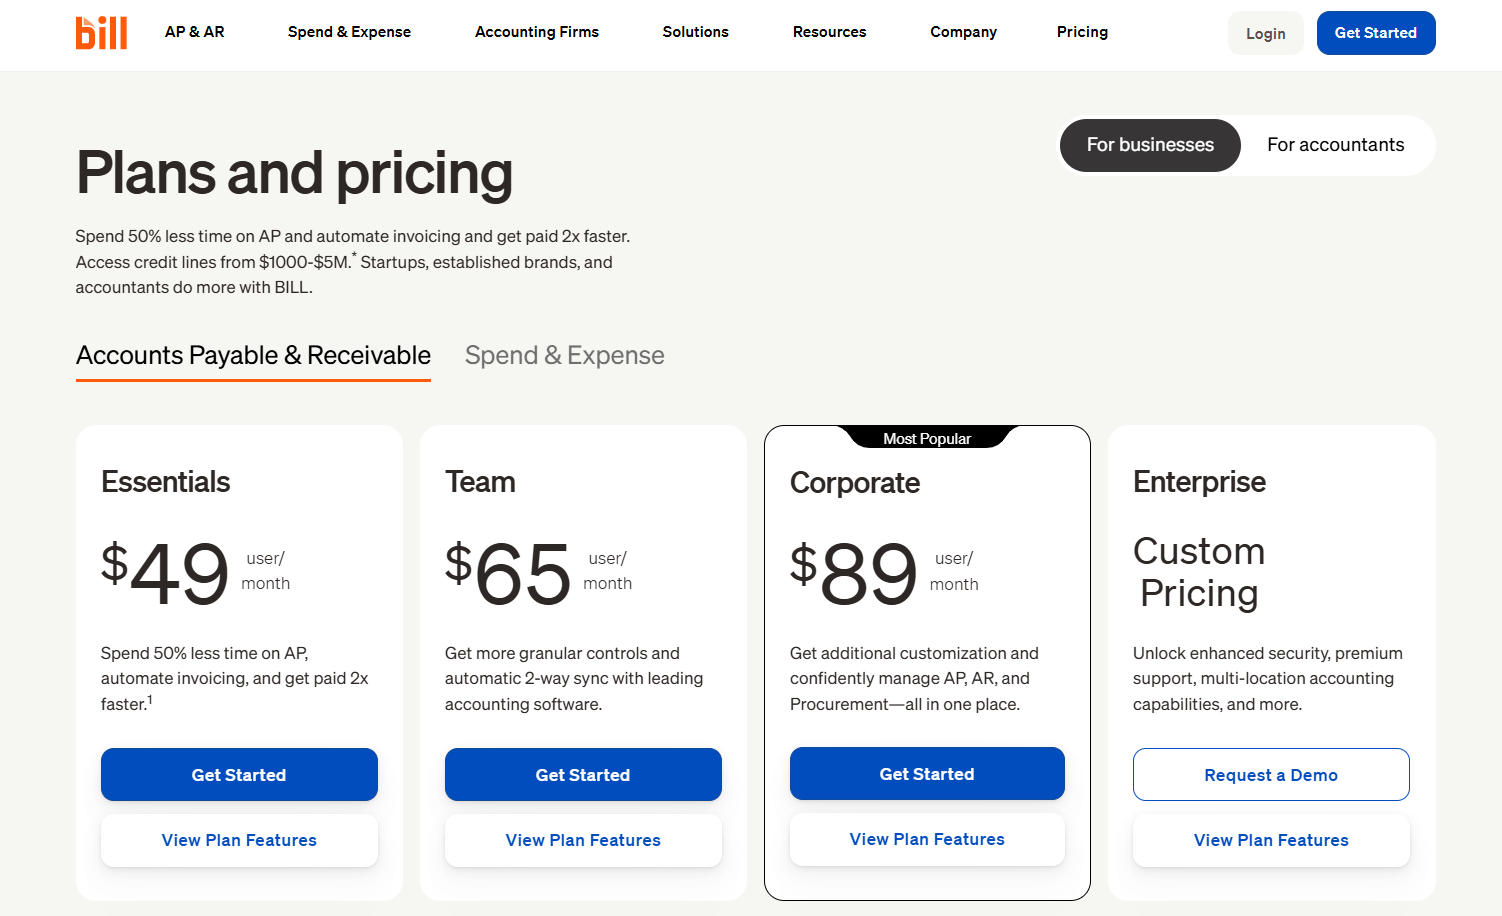Click the BILL logo icon
1502x916 pixels.
pos(101,33)
